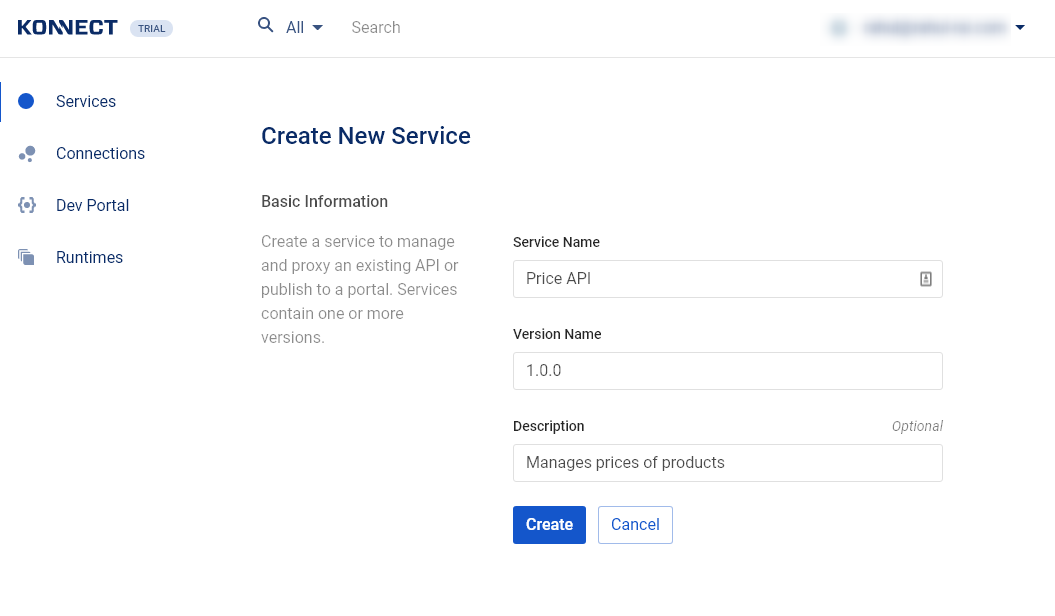
Task: Go to Connections in sidebar
Action: [x=100, y=153]
